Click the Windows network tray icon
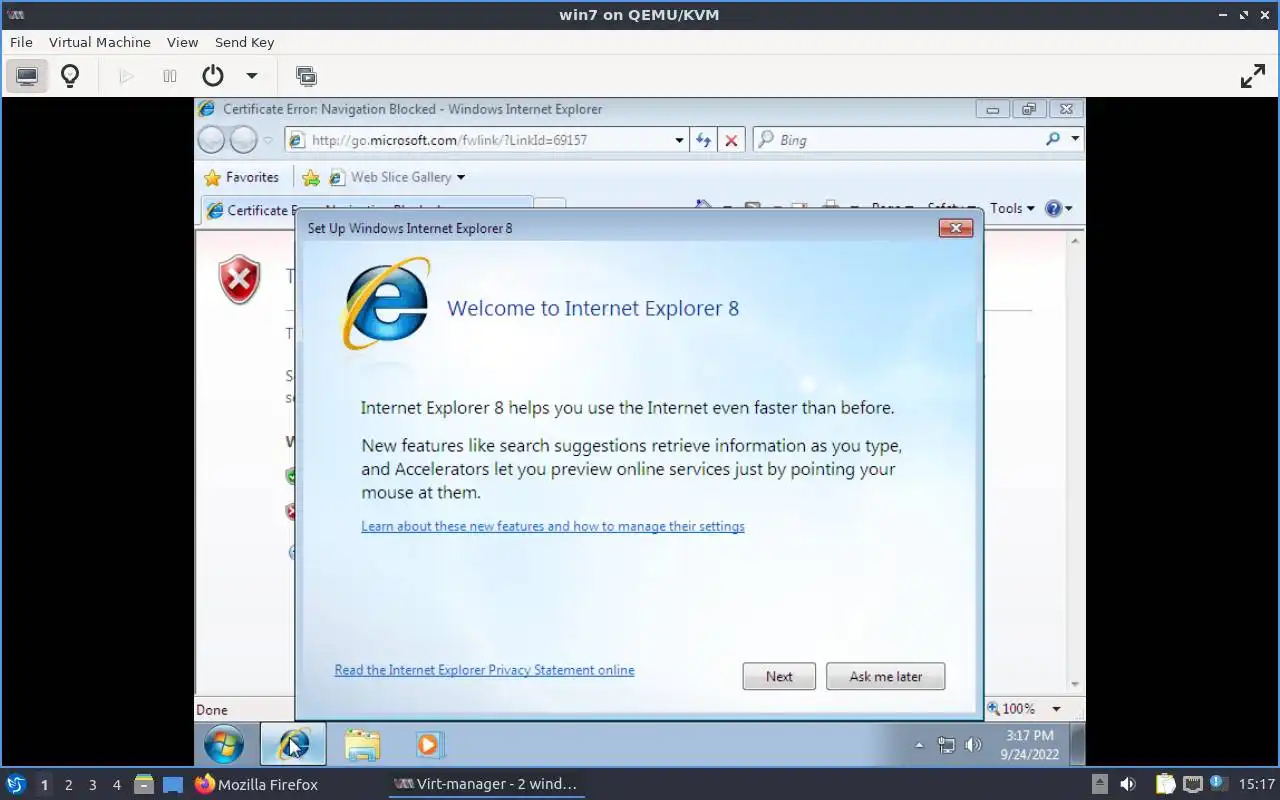Screen dimensions: 1280x800 [946, 745]
